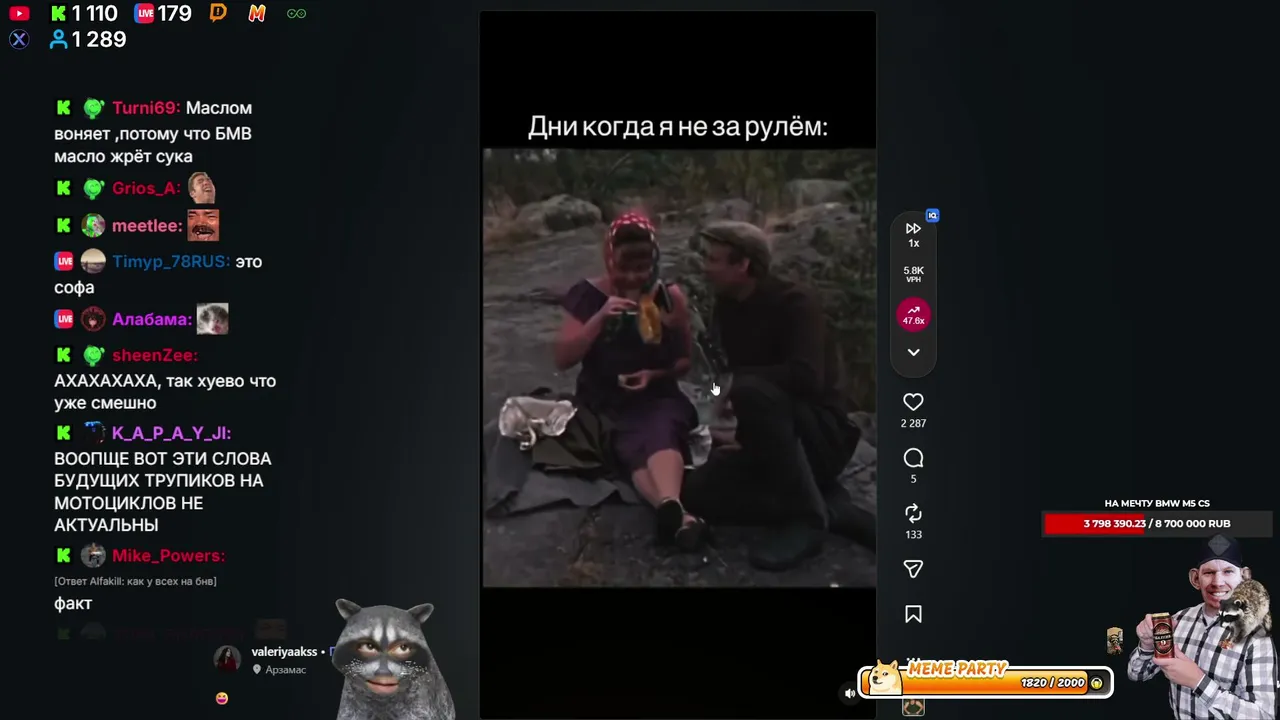This screenshot has height=720, width=1280.
Task: Click the blue total-viewers person icon
Action: [59, 40]
